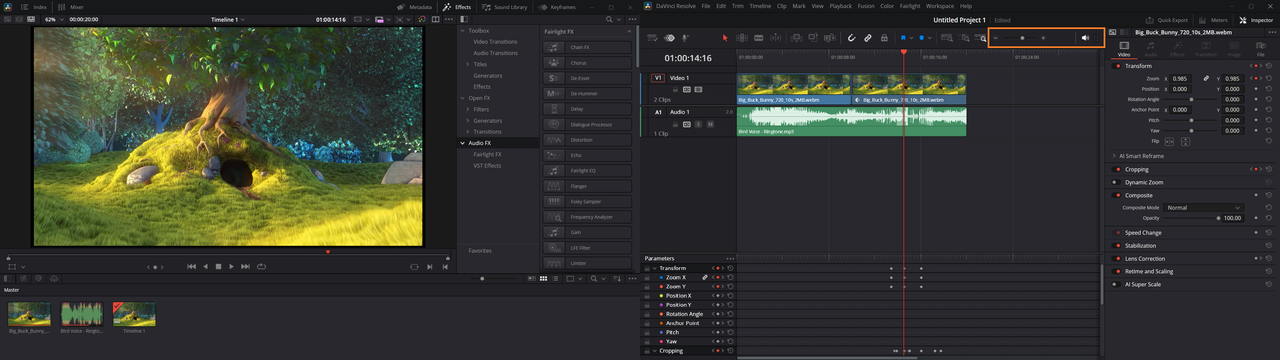Open the effects search magnifier
Image resolution: width=1280 pixels, height=360 pixels.
(x=609, y=19)
